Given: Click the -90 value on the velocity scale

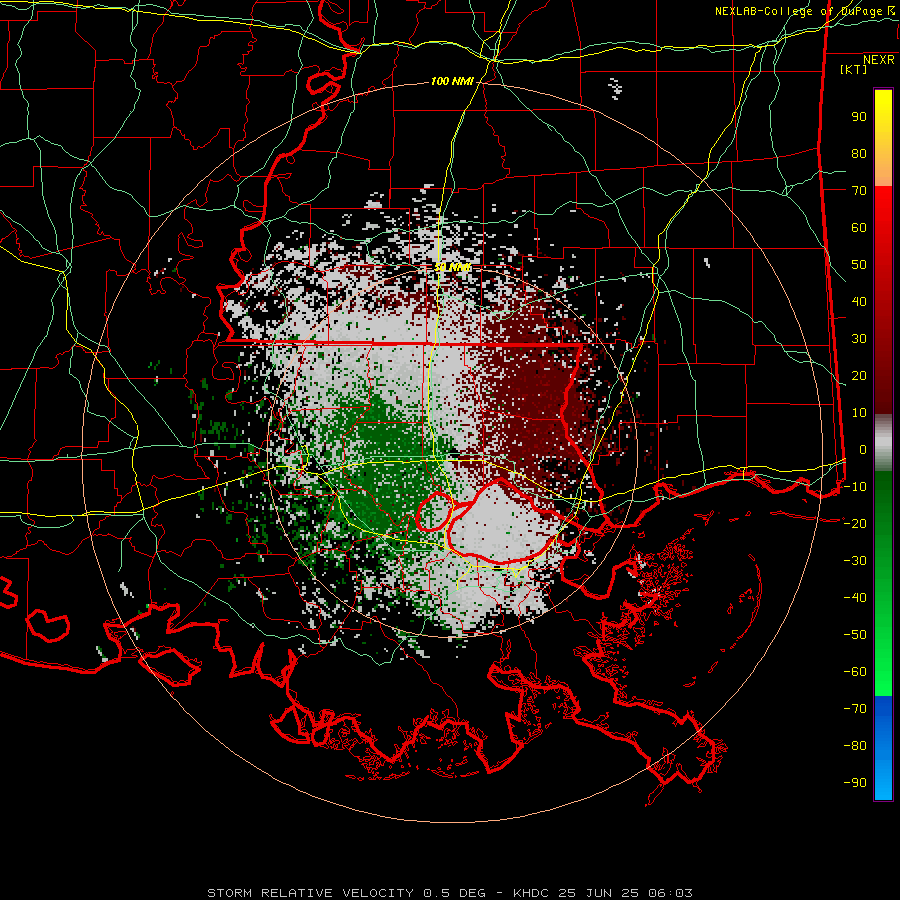Looking at the screenshot, I should click(855, 783).
